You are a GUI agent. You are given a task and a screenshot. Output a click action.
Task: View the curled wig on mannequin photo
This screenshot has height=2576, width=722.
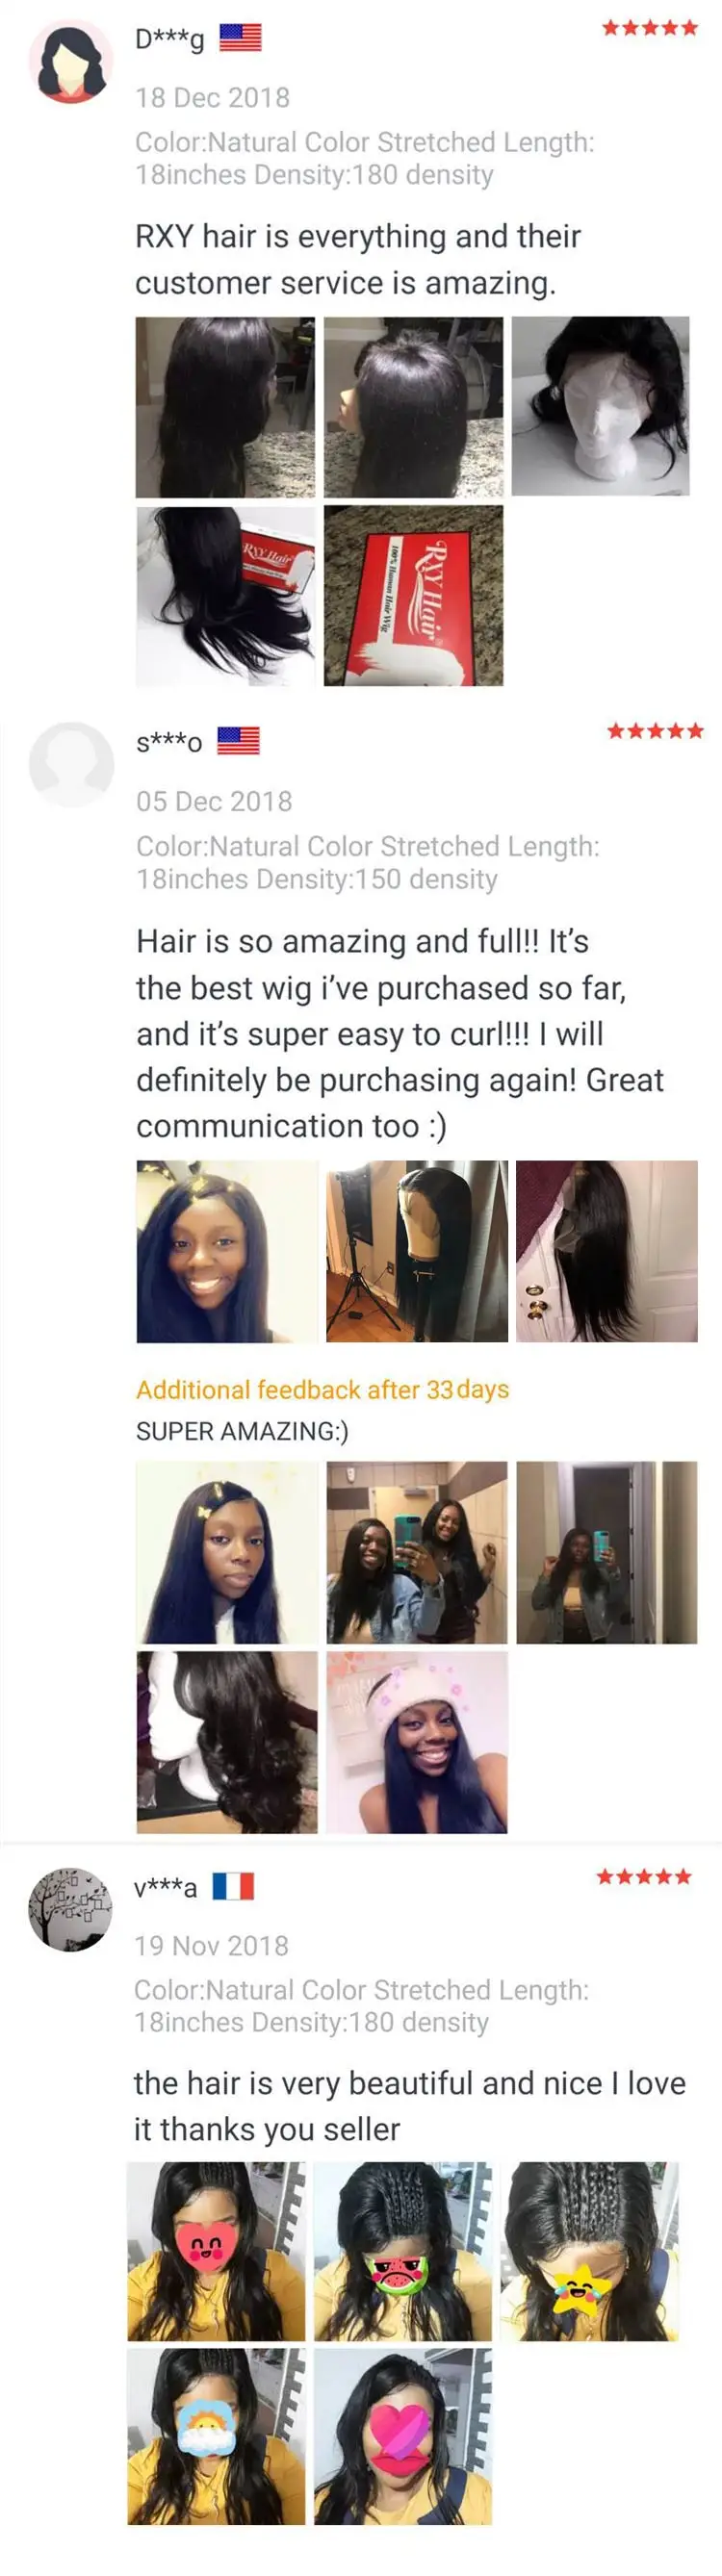coord(227,1742)
